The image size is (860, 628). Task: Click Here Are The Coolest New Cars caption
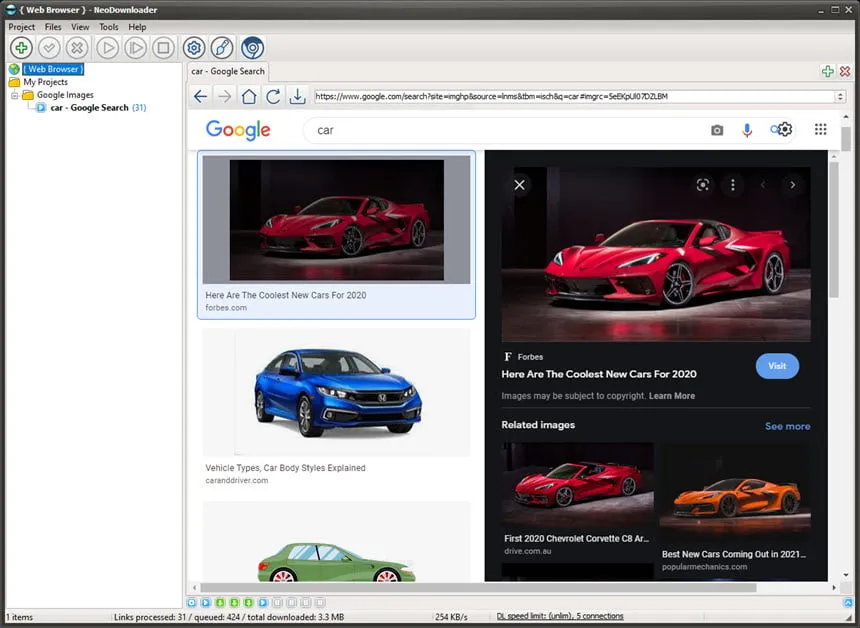click(x=286, y=295)
